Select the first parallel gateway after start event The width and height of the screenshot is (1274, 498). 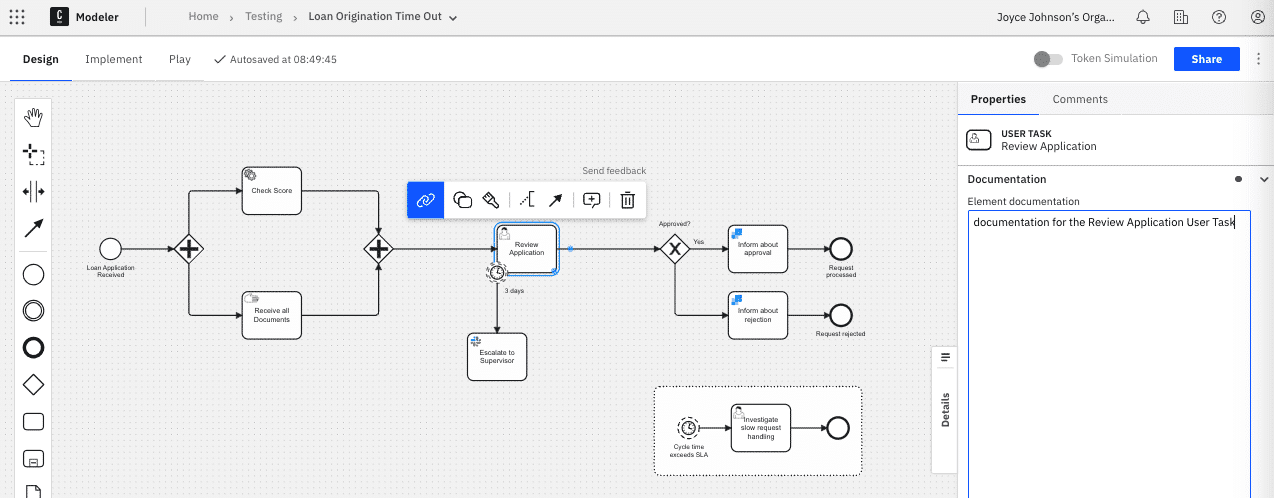(x=189, y=248)
